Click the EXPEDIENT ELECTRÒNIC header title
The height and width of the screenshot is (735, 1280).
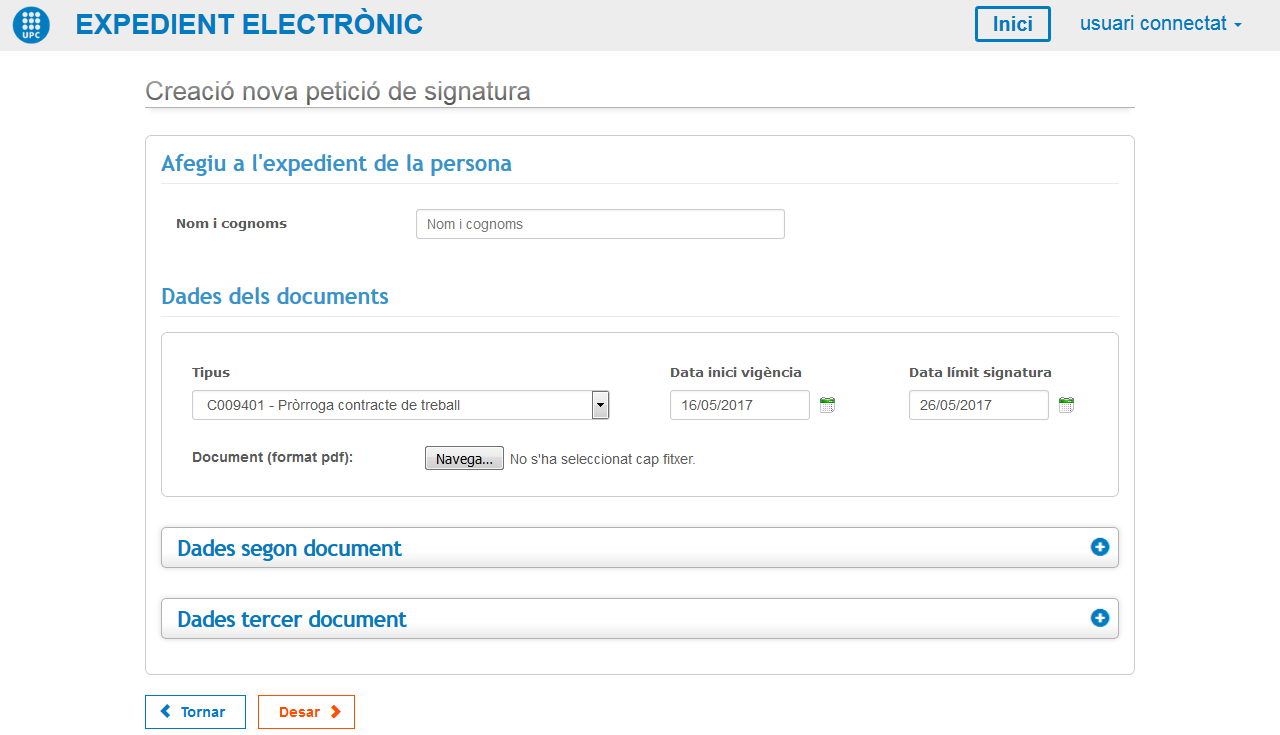(249, 25)
